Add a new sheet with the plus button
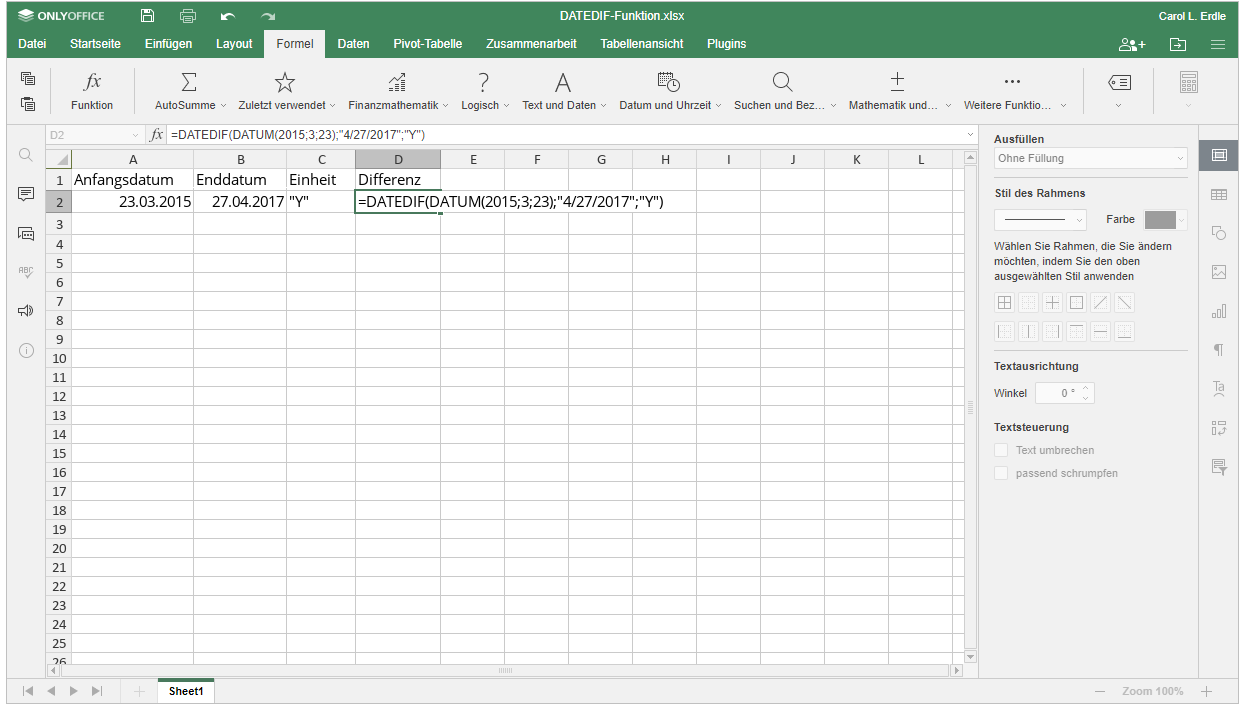 pyautogui.click(x=139, y=691)
